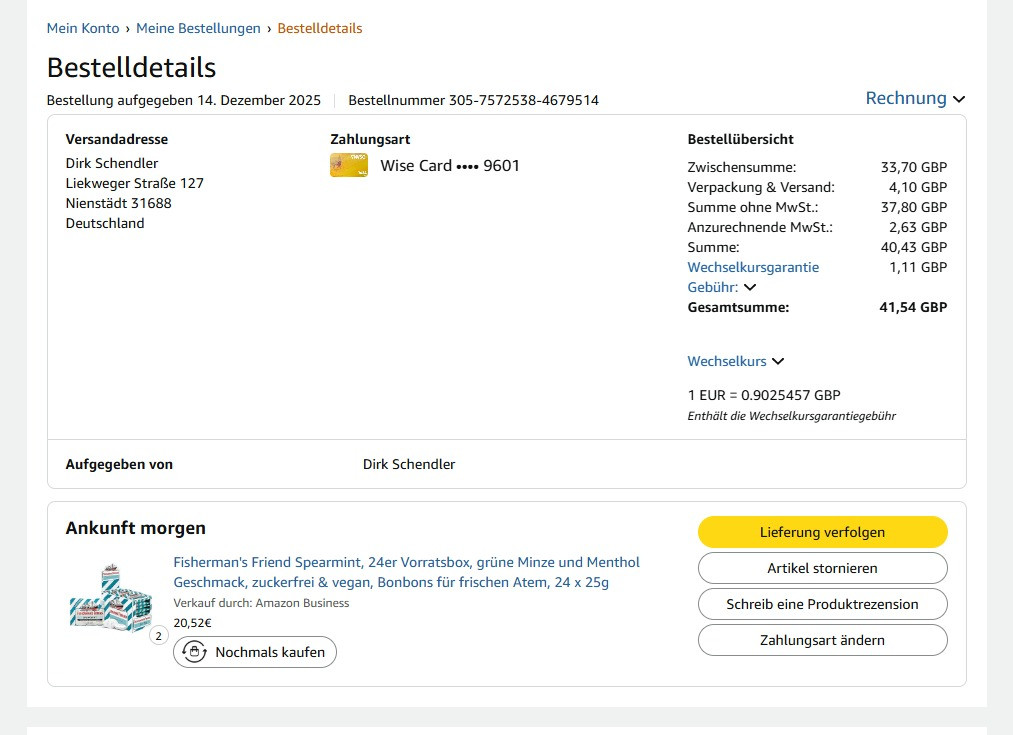Click Verkauf durch: Amazon Business text
Screen dimensions: 1013x735
[x=261, y=603]
